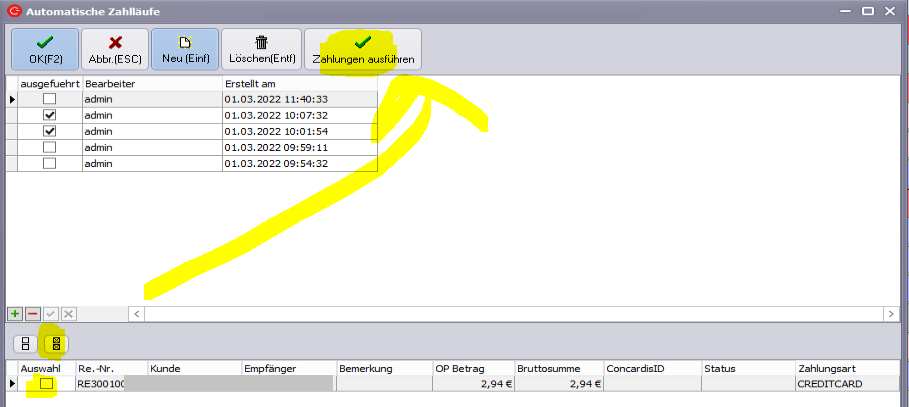The image size is (909, 407).
Task: Click the OK(F2) confirm button
Action: [x=43, y=49]
